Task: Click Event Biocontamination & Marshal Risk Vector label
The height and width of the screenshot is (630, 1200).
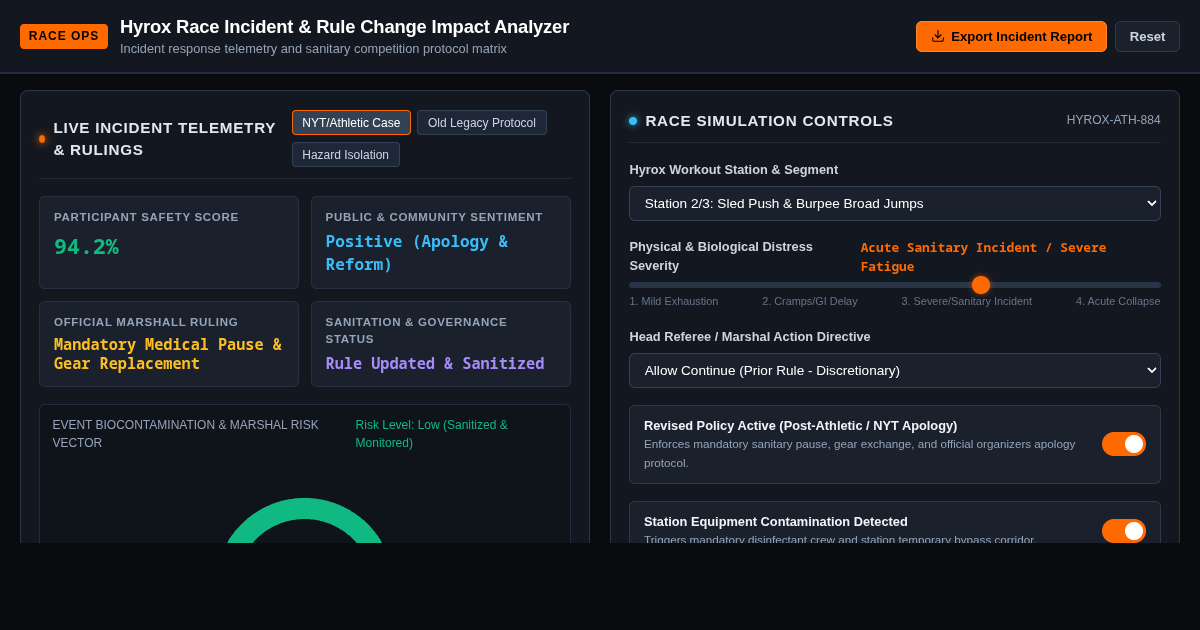Action: pyautogui.click(x=186, y=434)
